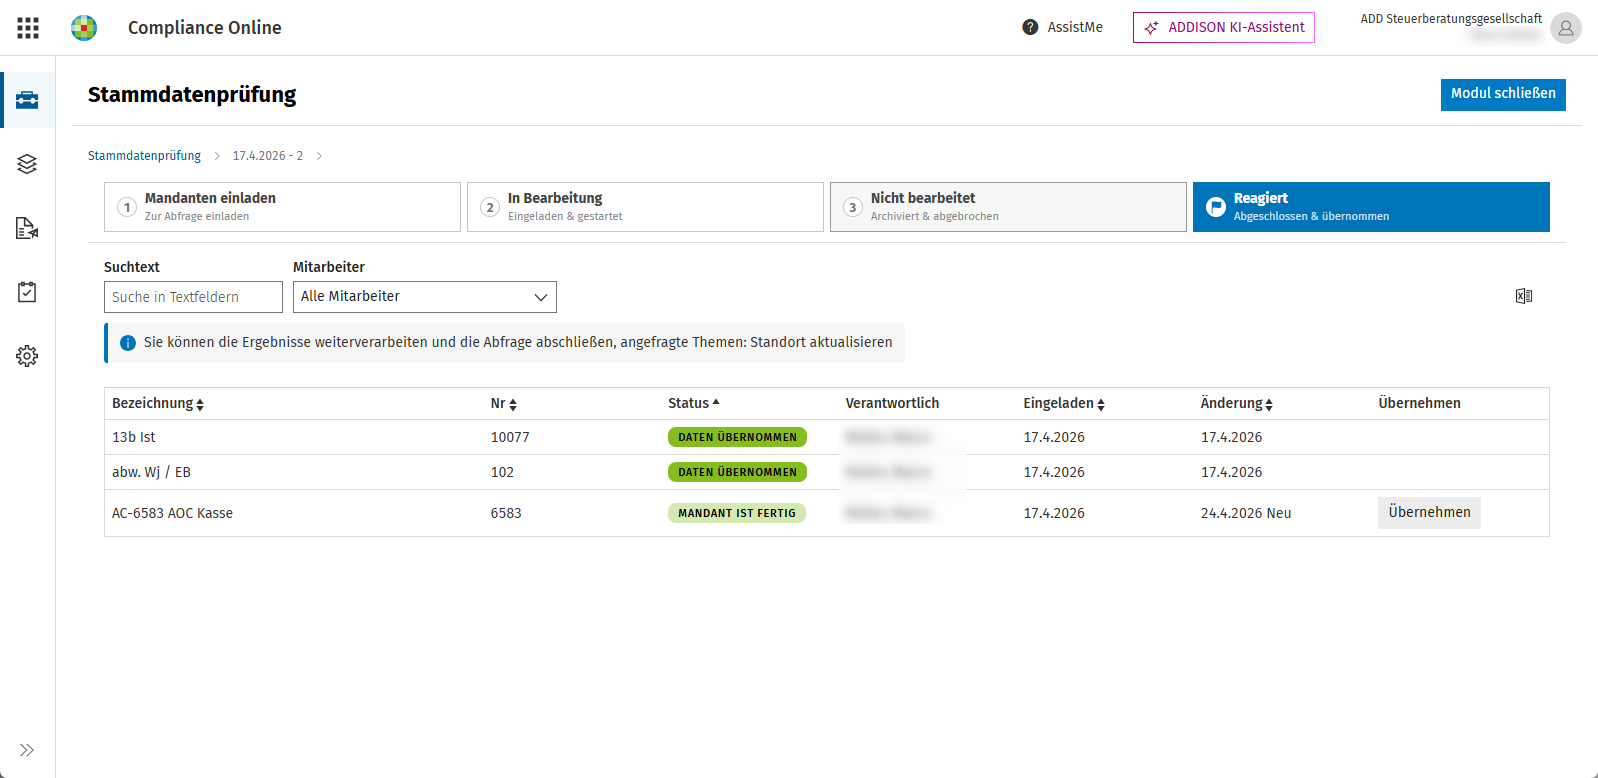The image size is (1598, 778).
Task: Open the Alle Mitarbeiter dropdown
Action: point(425,297)
